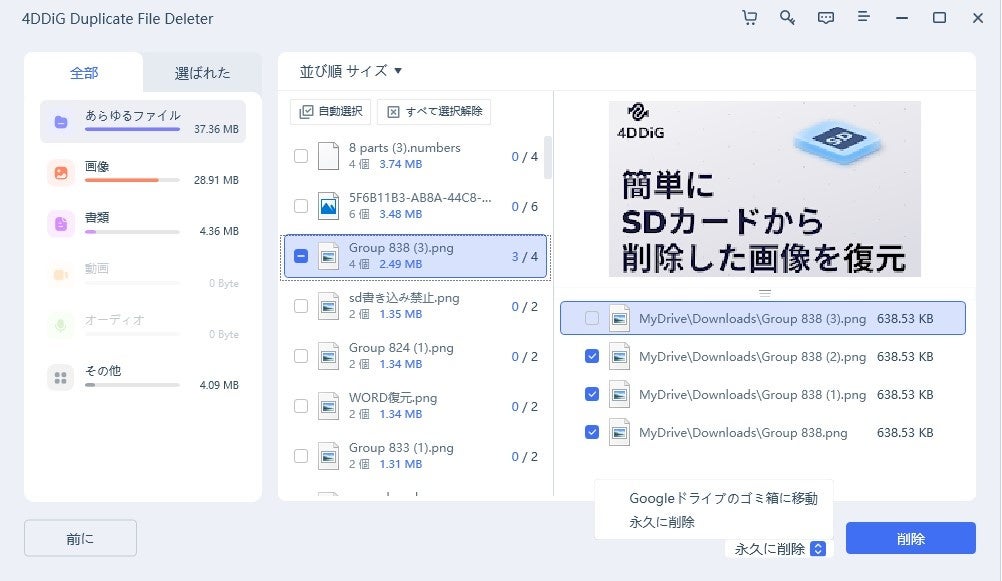Click the image icon of sd書き込み禁止.png
1002x581 pixels.
click(328, 306)
